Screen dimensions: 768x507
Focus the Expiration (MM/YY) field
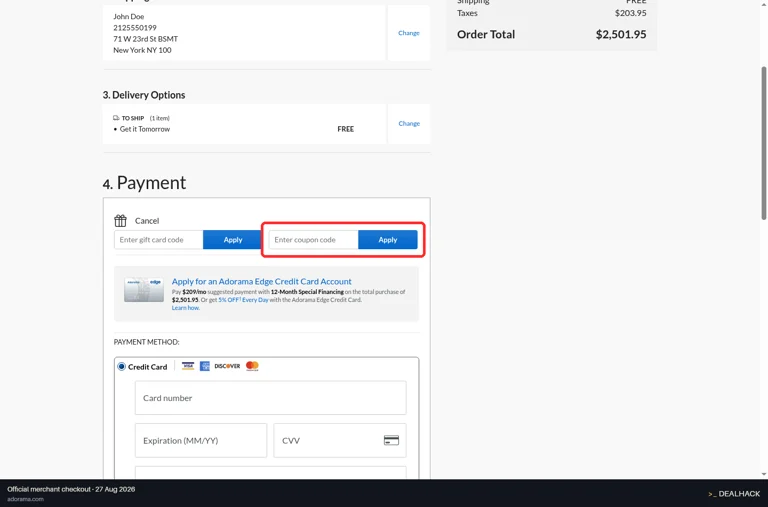201,440
